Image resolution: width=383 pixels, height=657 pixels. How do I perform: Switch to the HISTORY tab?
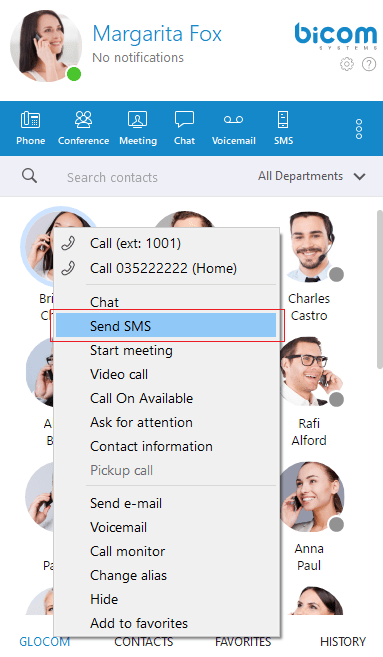click(343, 641)
